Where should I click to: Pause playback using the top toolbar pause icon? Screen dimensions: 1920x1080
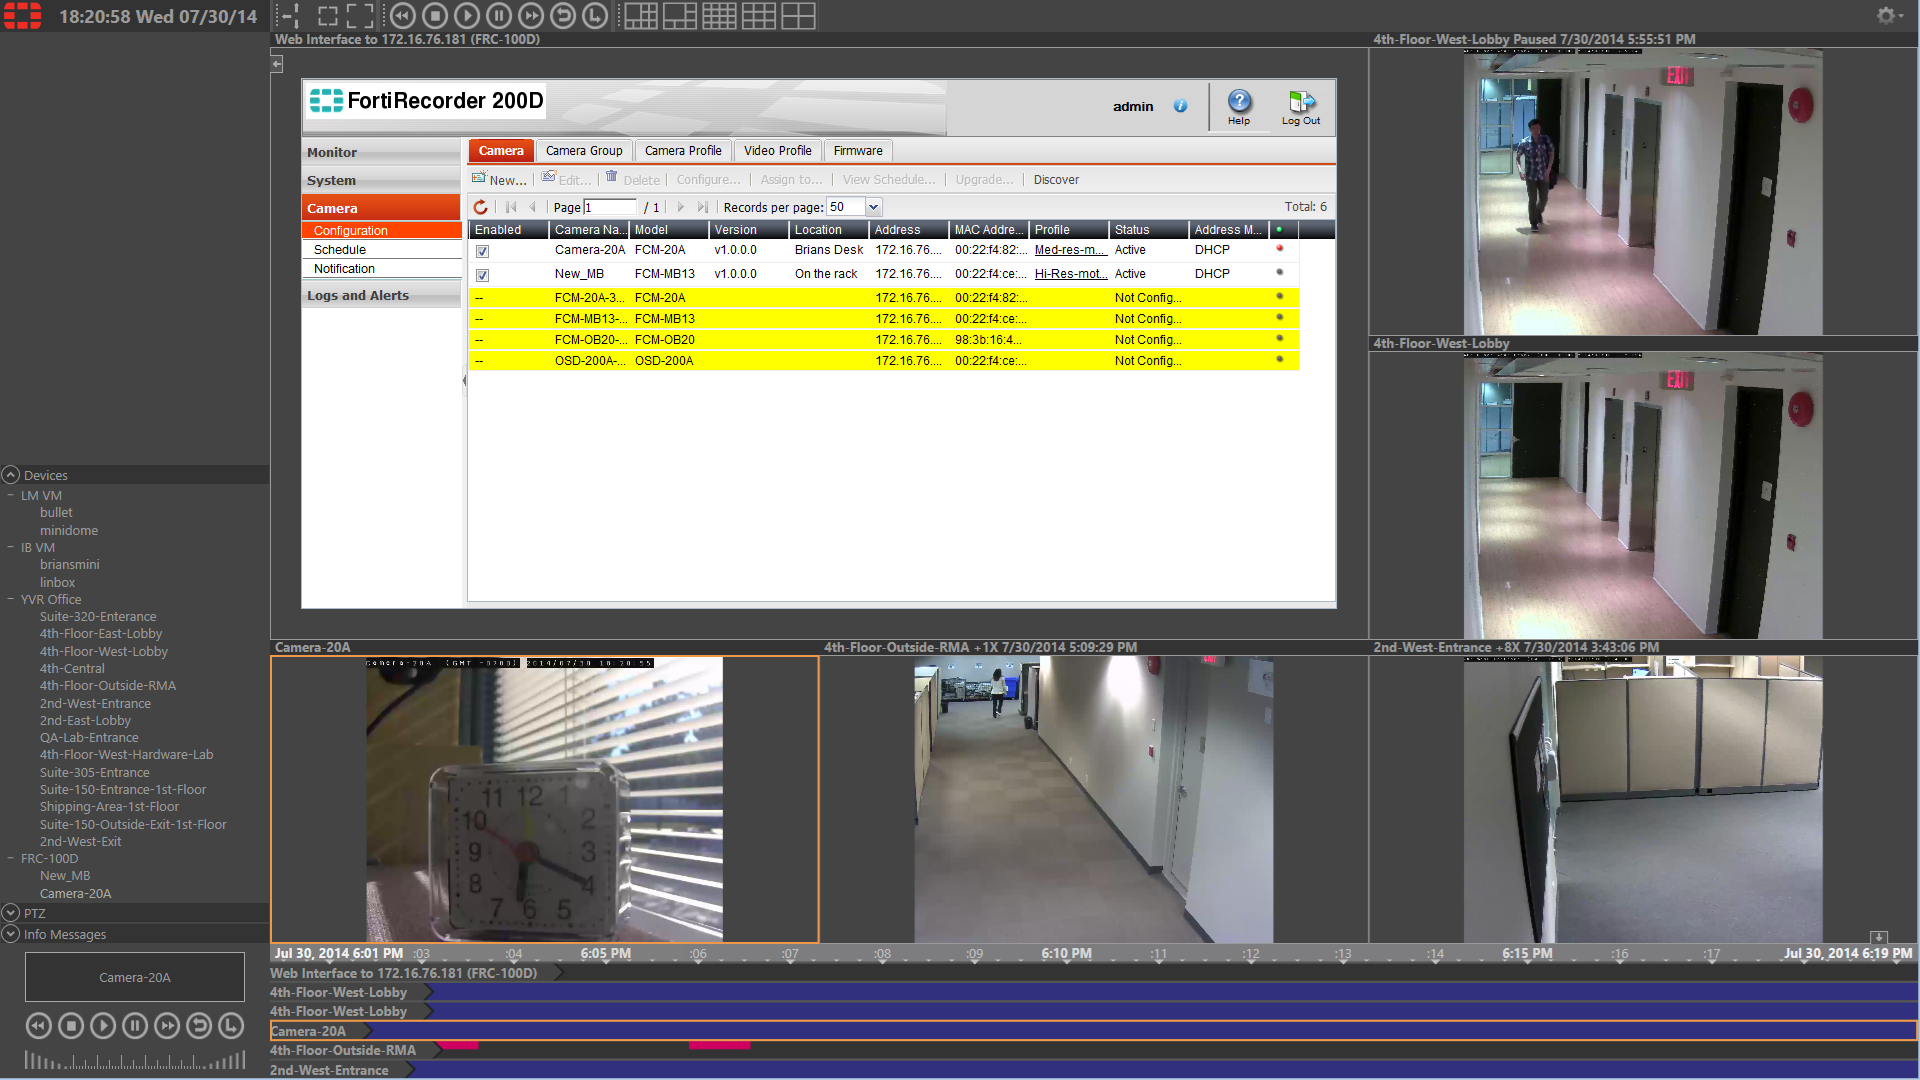(x=499, y=16)
